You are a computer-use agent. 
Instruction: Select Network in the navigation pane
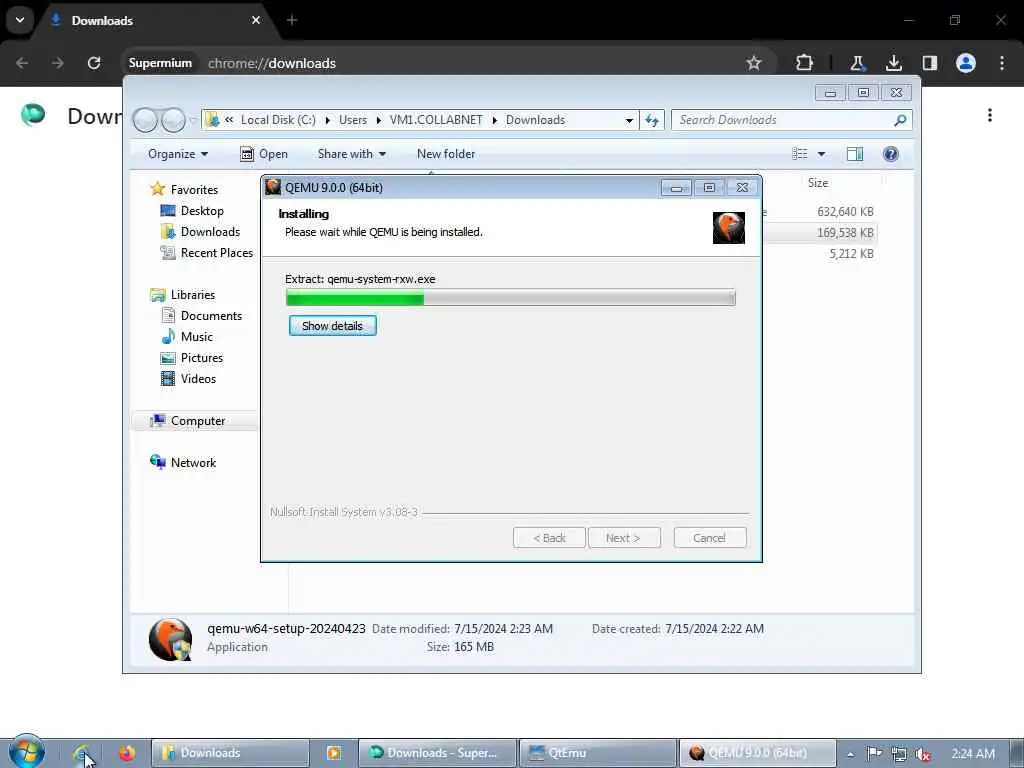(193, 462)
